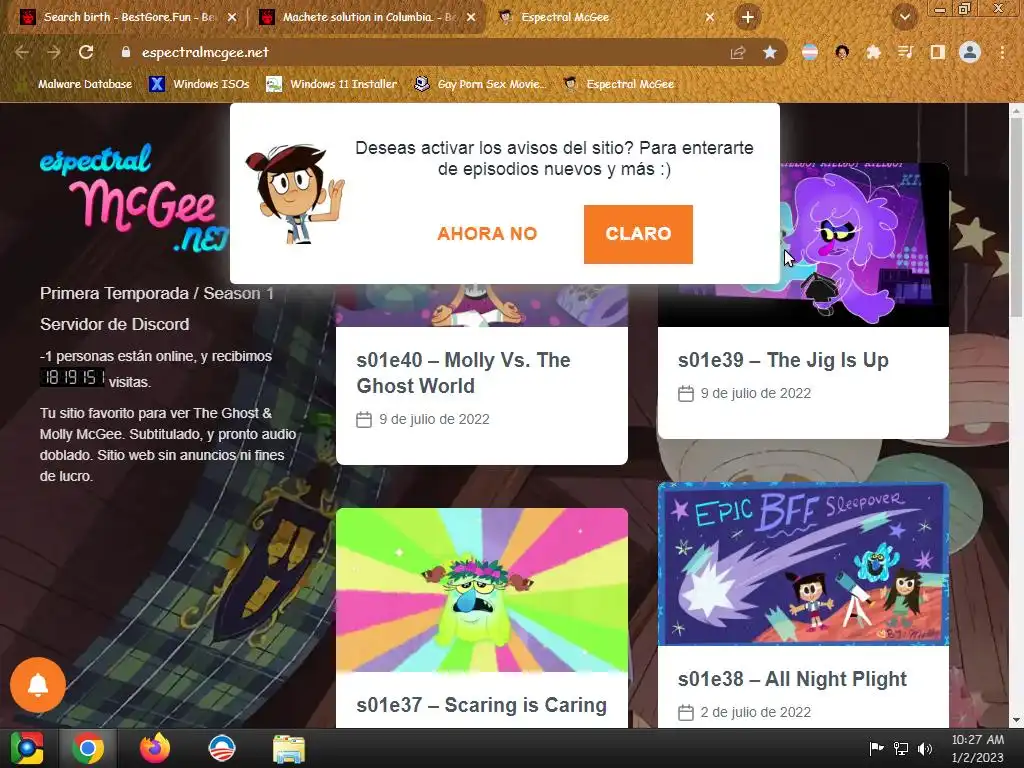Bookmark page with the star icon
This screenshot has width=1024, height=768.
[770, 52]
